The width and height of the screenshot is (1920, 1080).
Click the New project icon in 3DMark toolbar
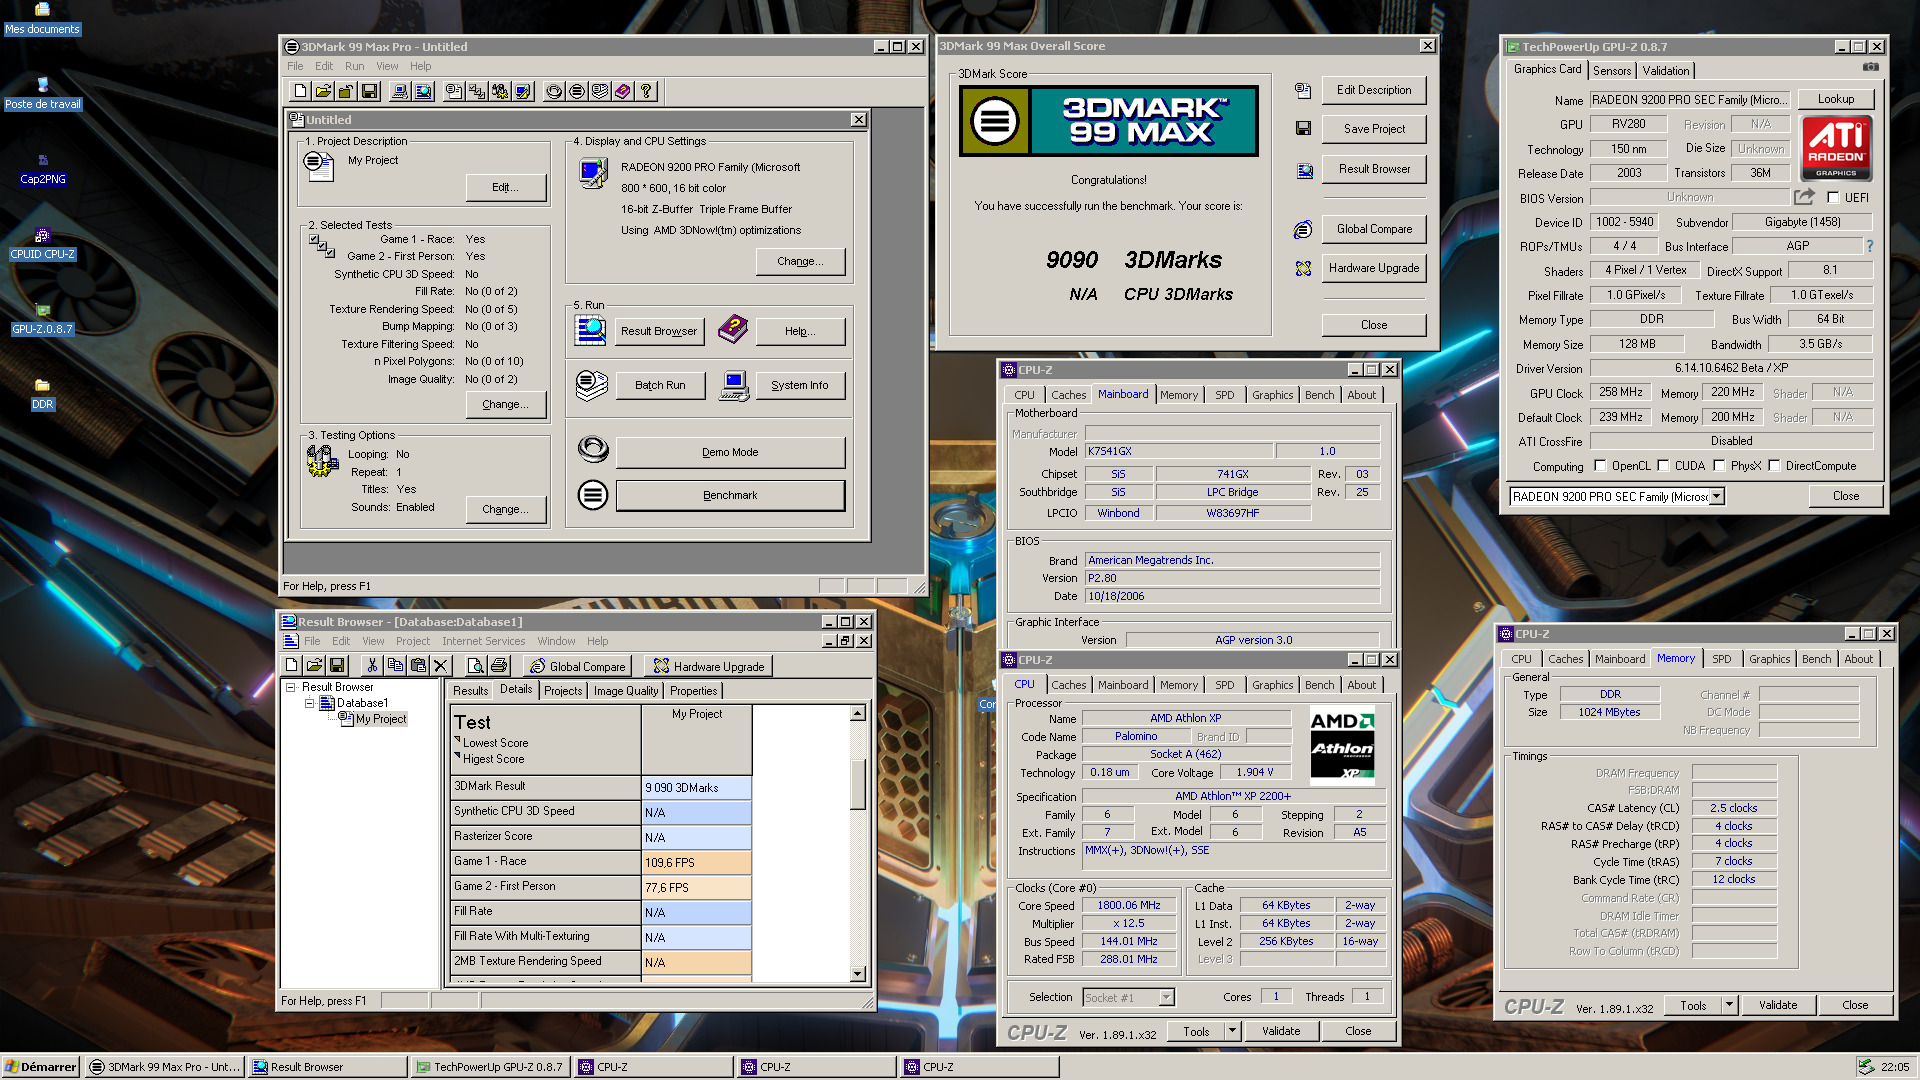click(301, 91)
